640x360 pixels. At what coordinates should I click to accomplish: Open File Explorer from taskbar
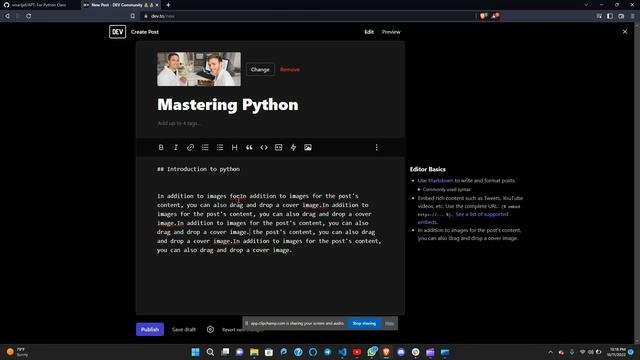coord(254,352)
